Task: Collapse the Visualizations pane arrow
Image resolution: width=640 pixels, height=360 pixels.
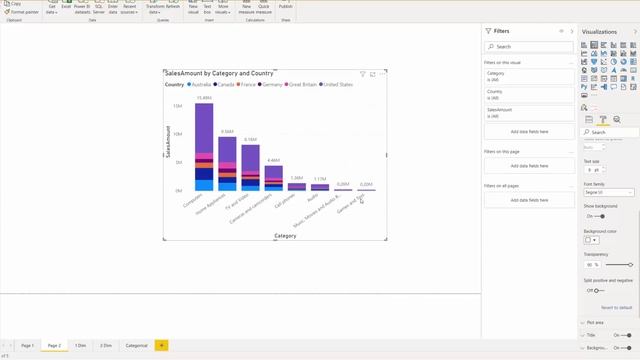Action: point(635,32)
